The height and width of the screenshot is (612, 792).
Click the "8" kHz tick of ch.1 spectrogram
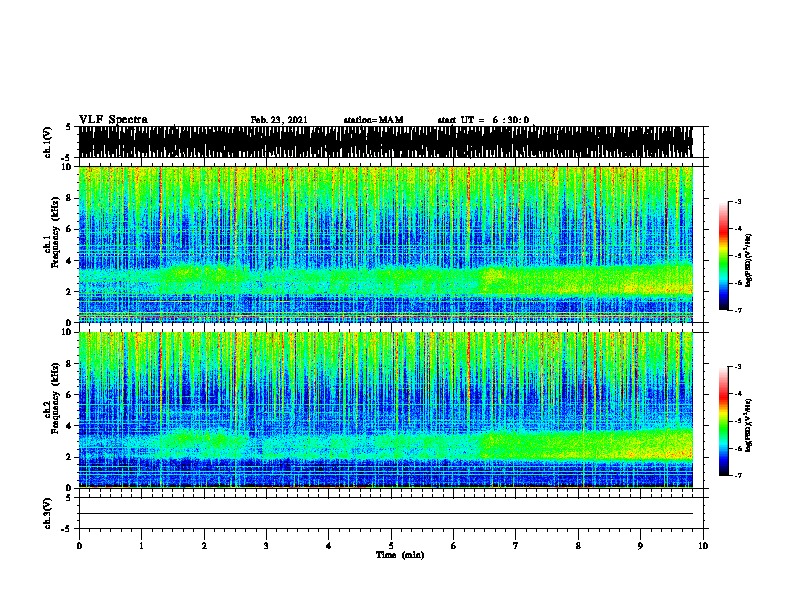pos(70,198)
